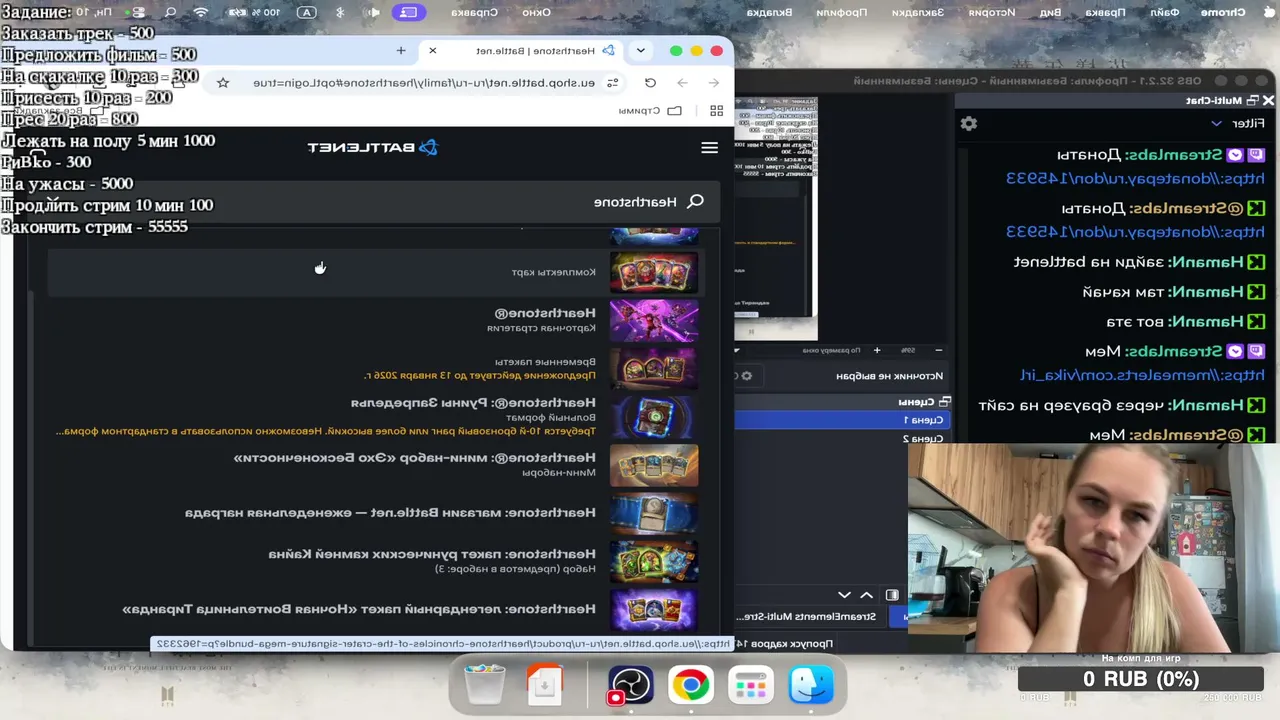Go forward in Chrome history
Image resolution: width=1280 pixels, height=720 pixels.
[682, 83]
